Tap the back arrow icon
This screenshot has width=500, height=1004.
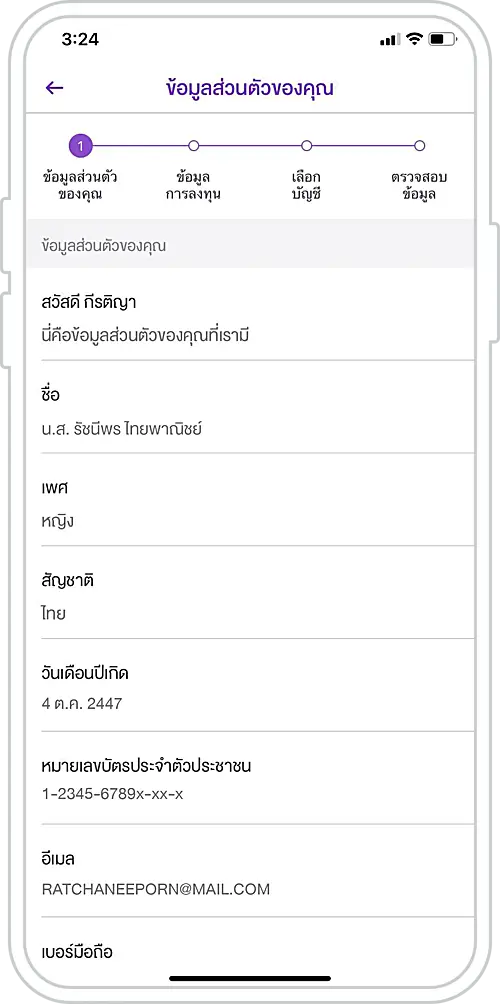tap(54, 88)
